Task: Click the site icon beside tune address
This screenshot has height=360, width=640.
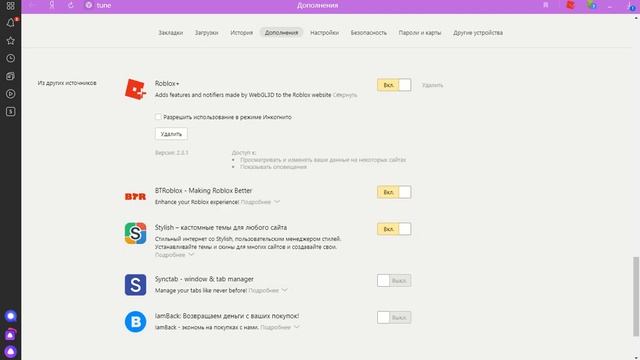Action: point(89,5)
